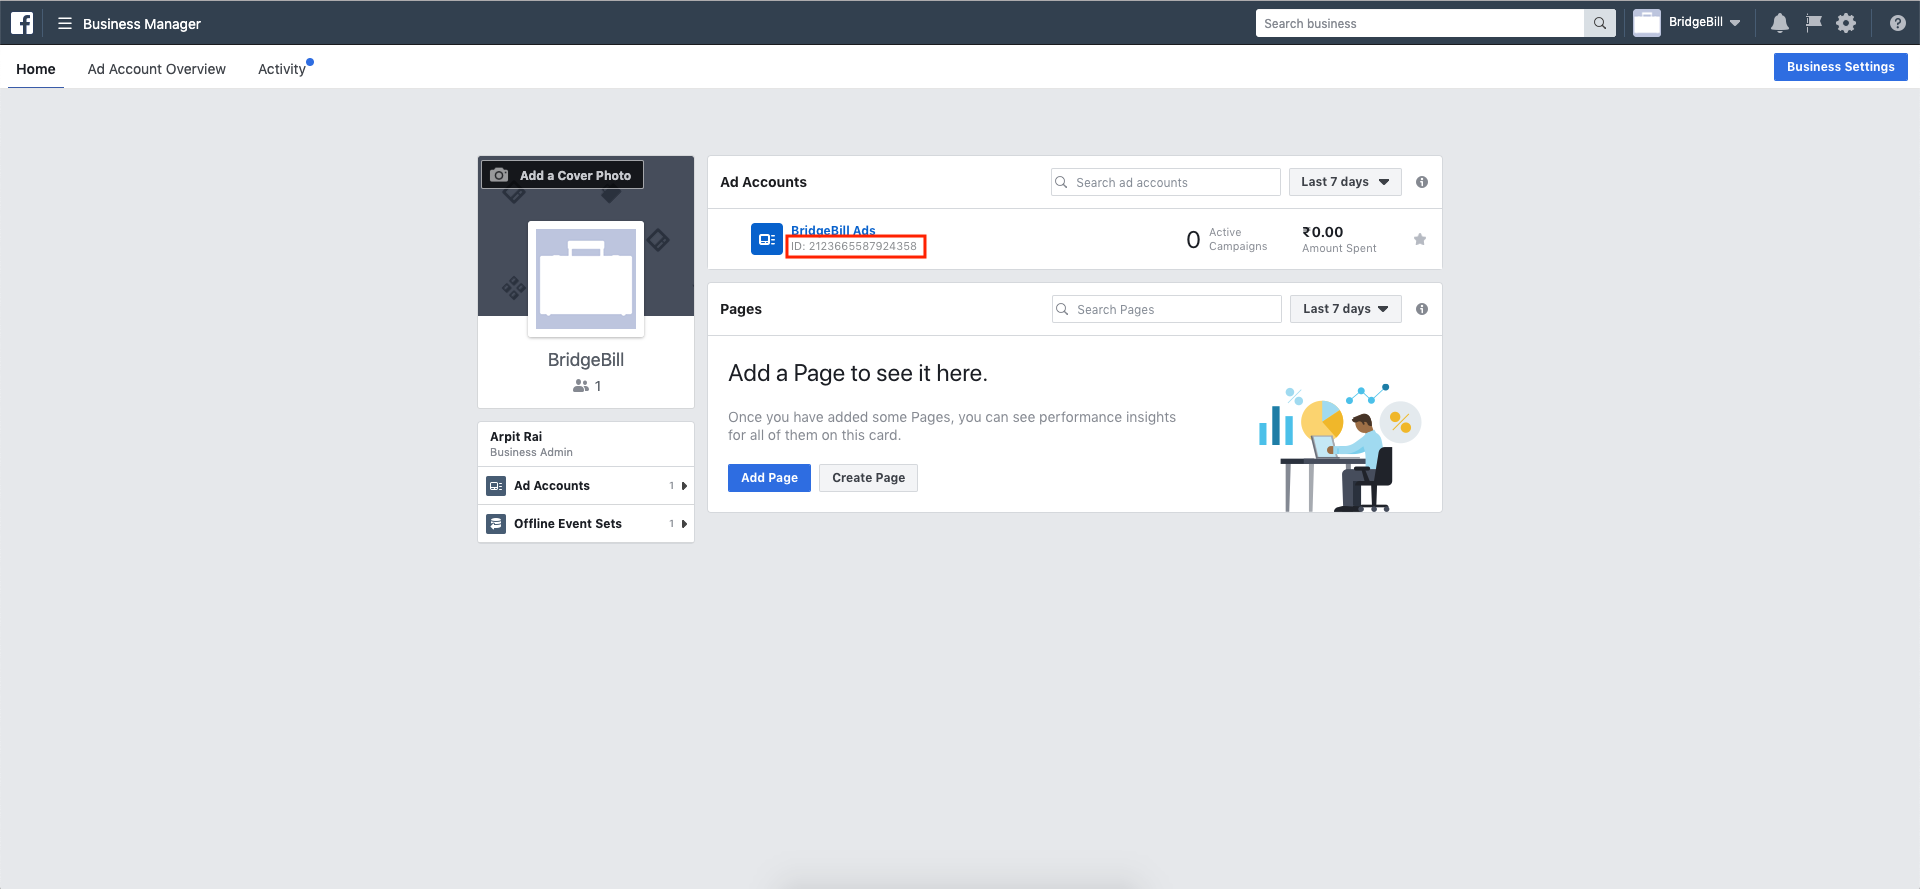
Task: Click the Offline Event Sets label
Action: (x=568, y=524)
